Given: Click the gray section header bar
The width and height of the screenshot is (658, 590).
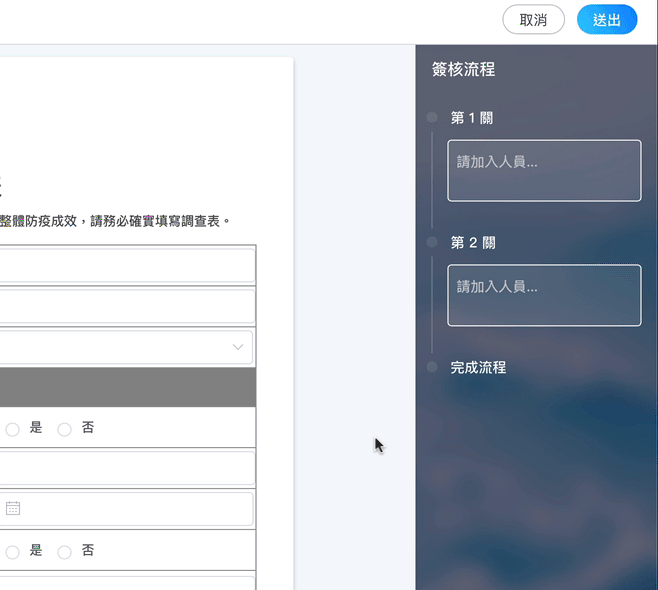Looking at the screenshot, I should (x=125, y=387).
